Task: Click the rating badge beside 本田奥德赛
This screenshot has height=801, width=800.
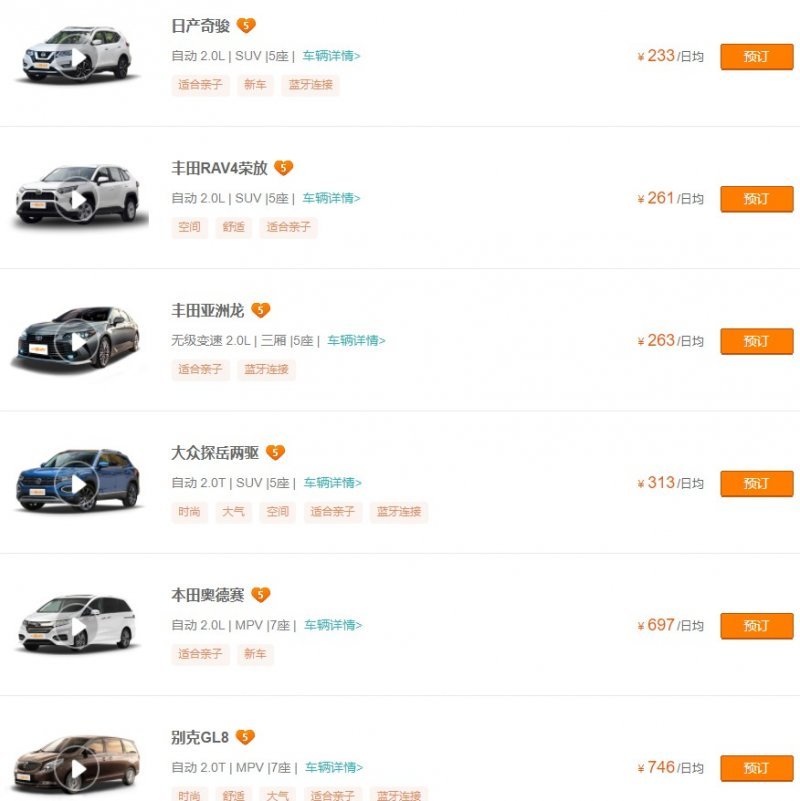Action: pyautogui.click(x=260, y=595)
